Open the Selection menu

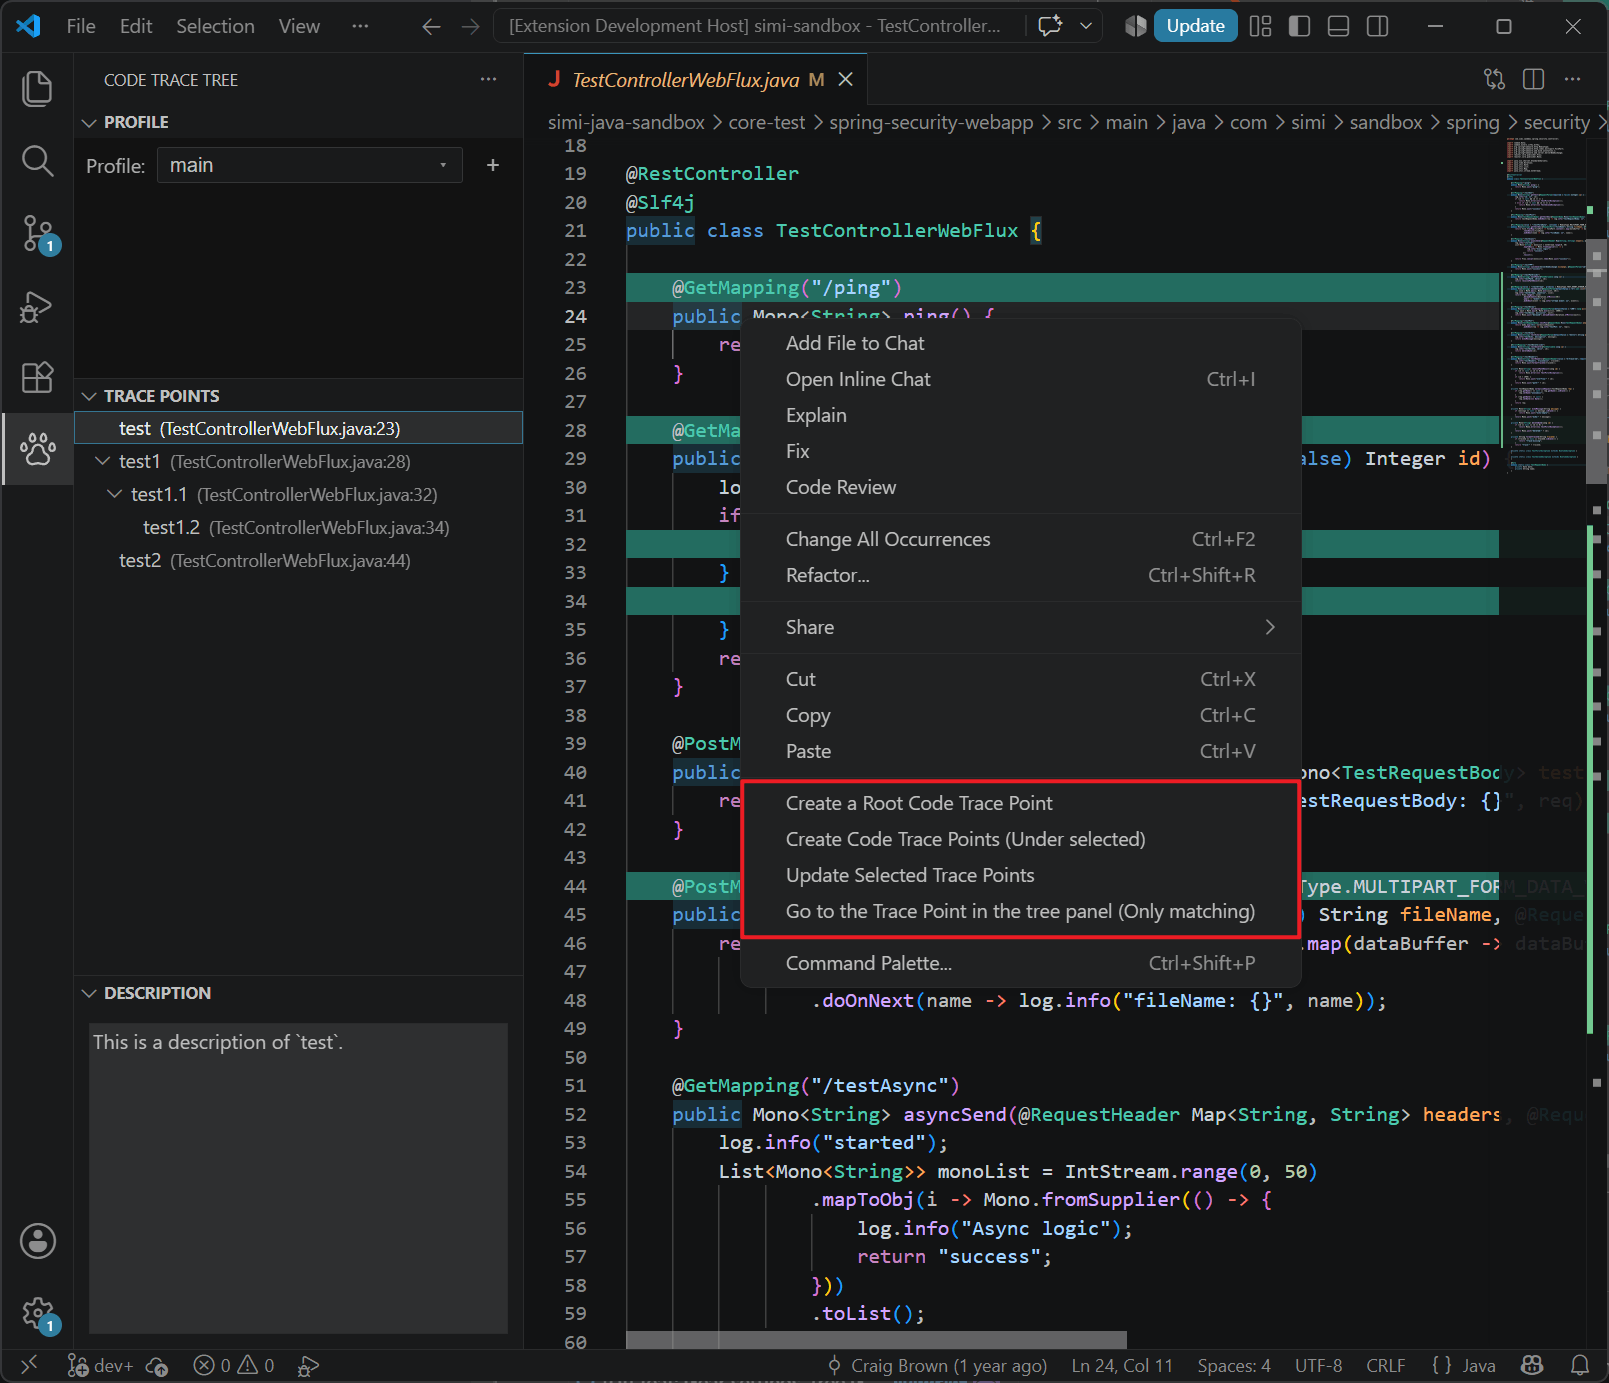215,26
